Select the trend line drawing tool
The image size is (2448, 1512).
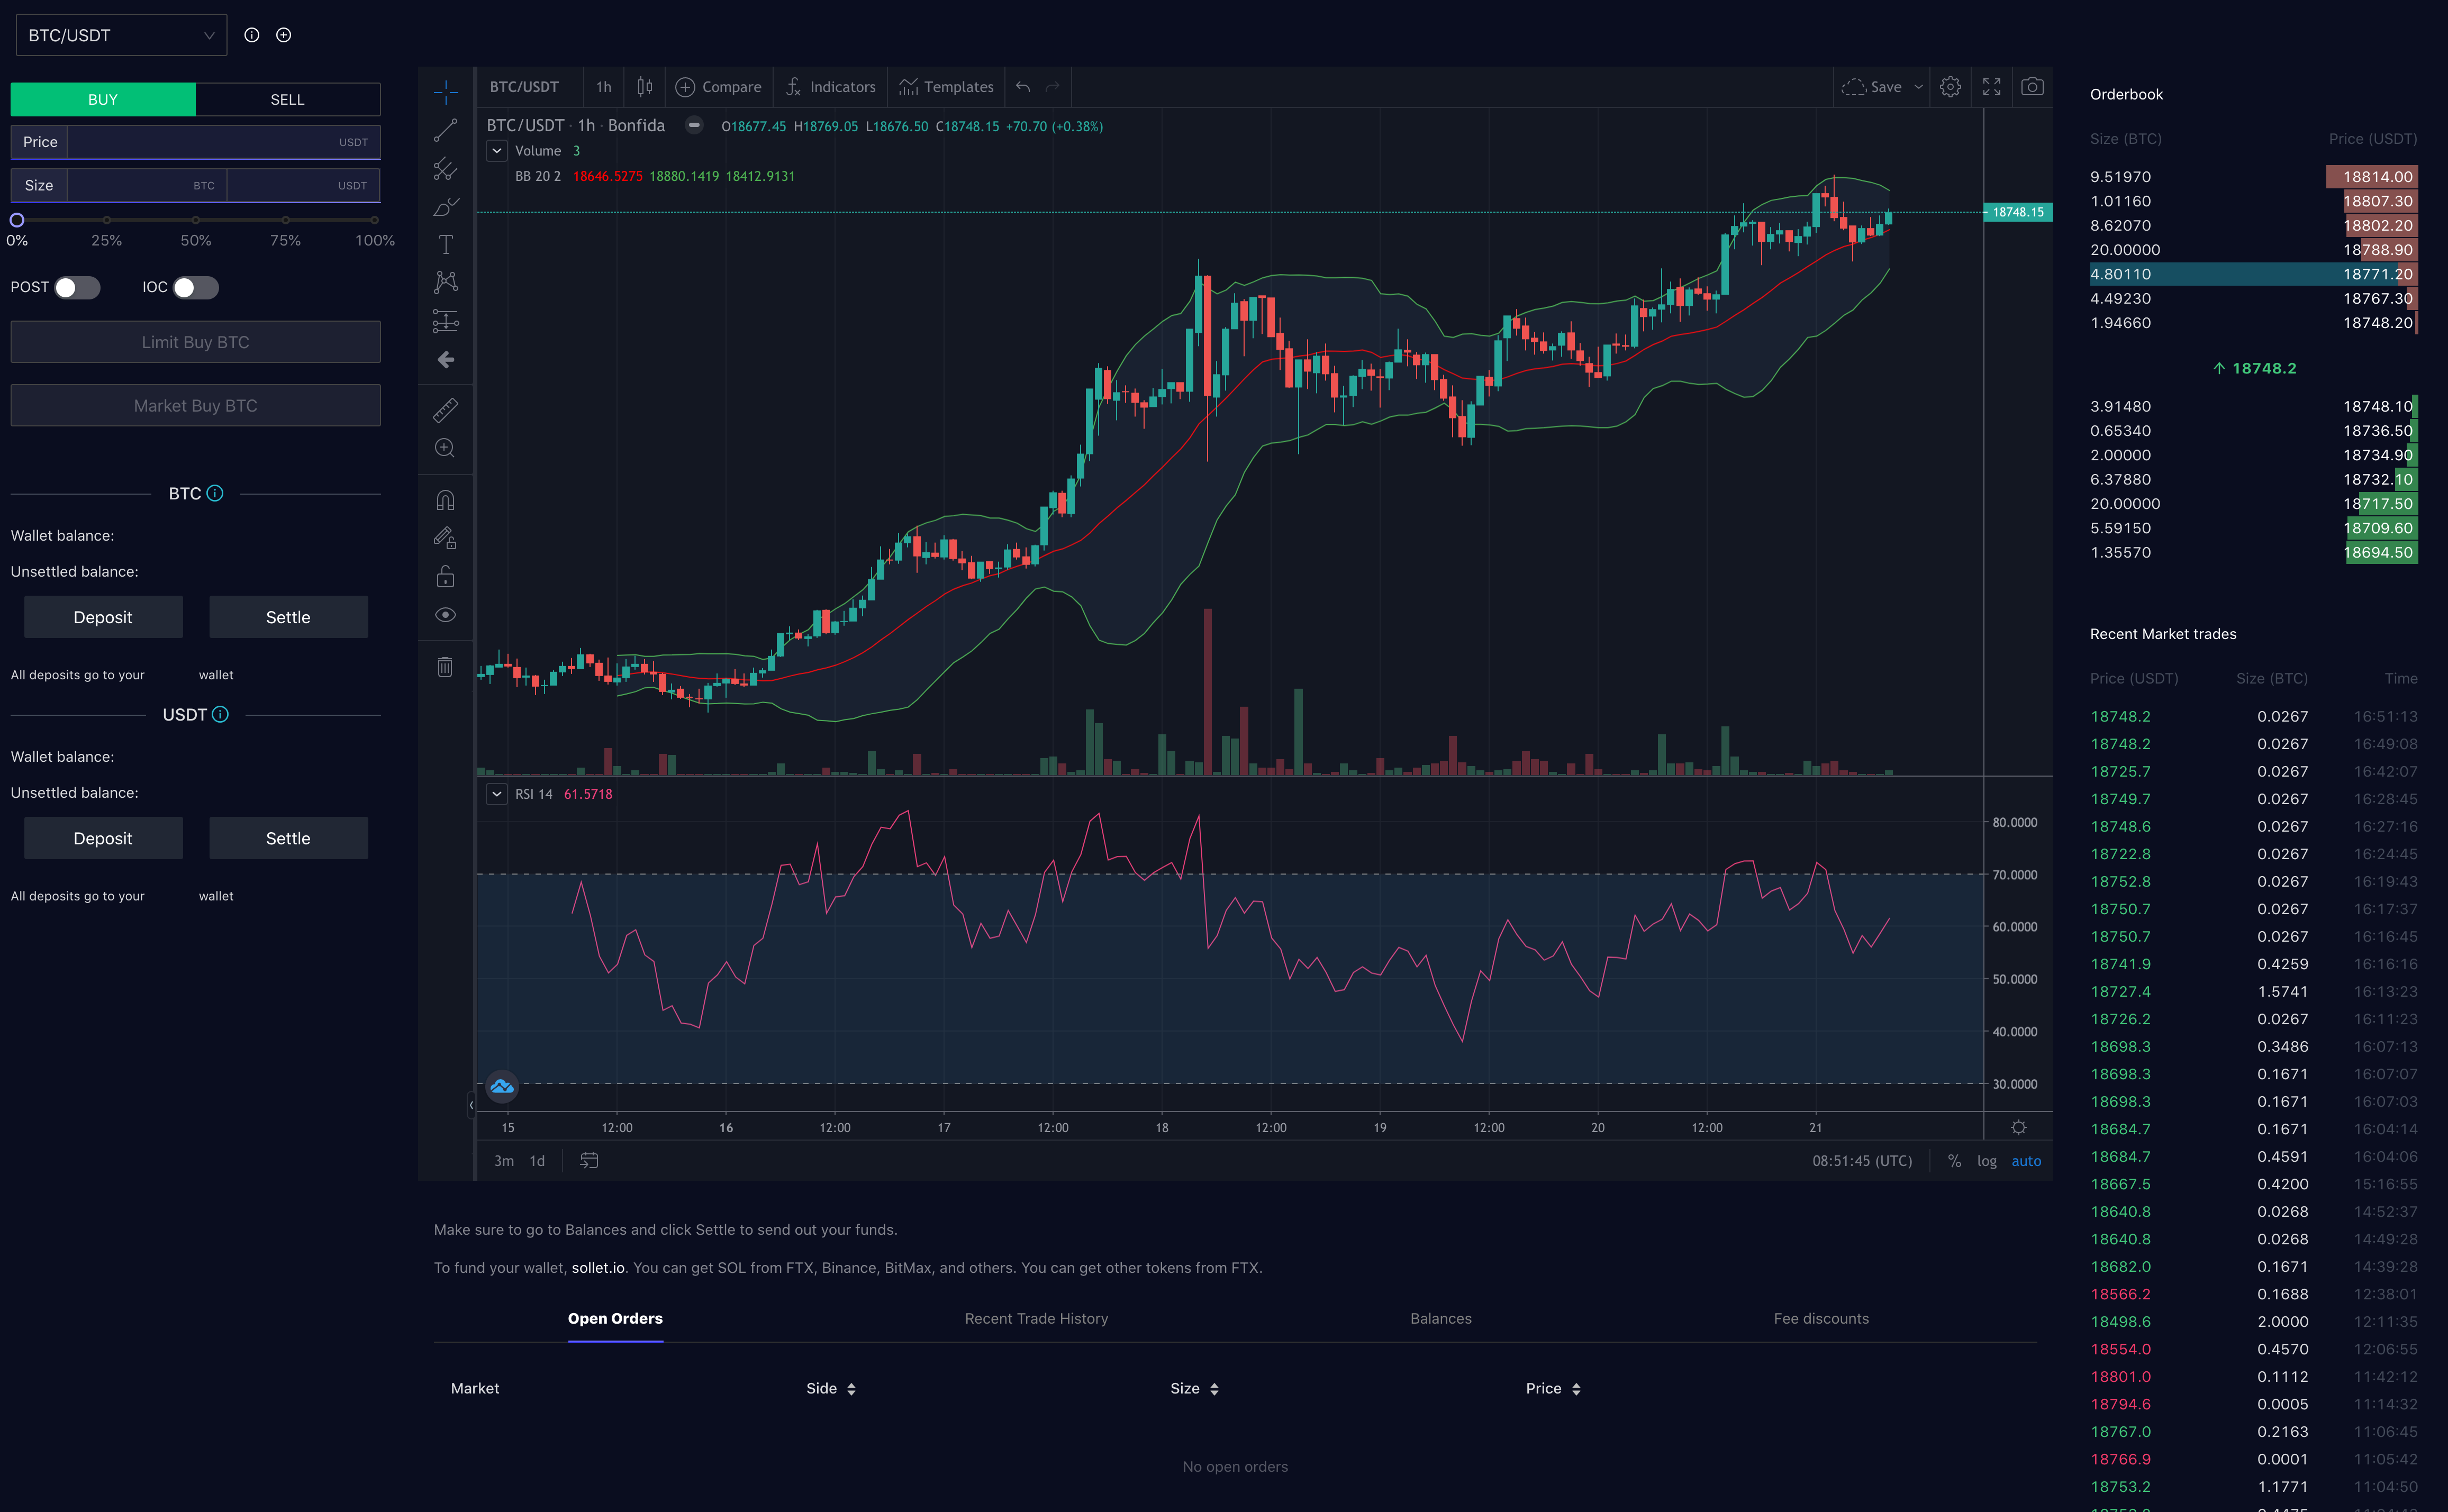click(x=445, y=130)
